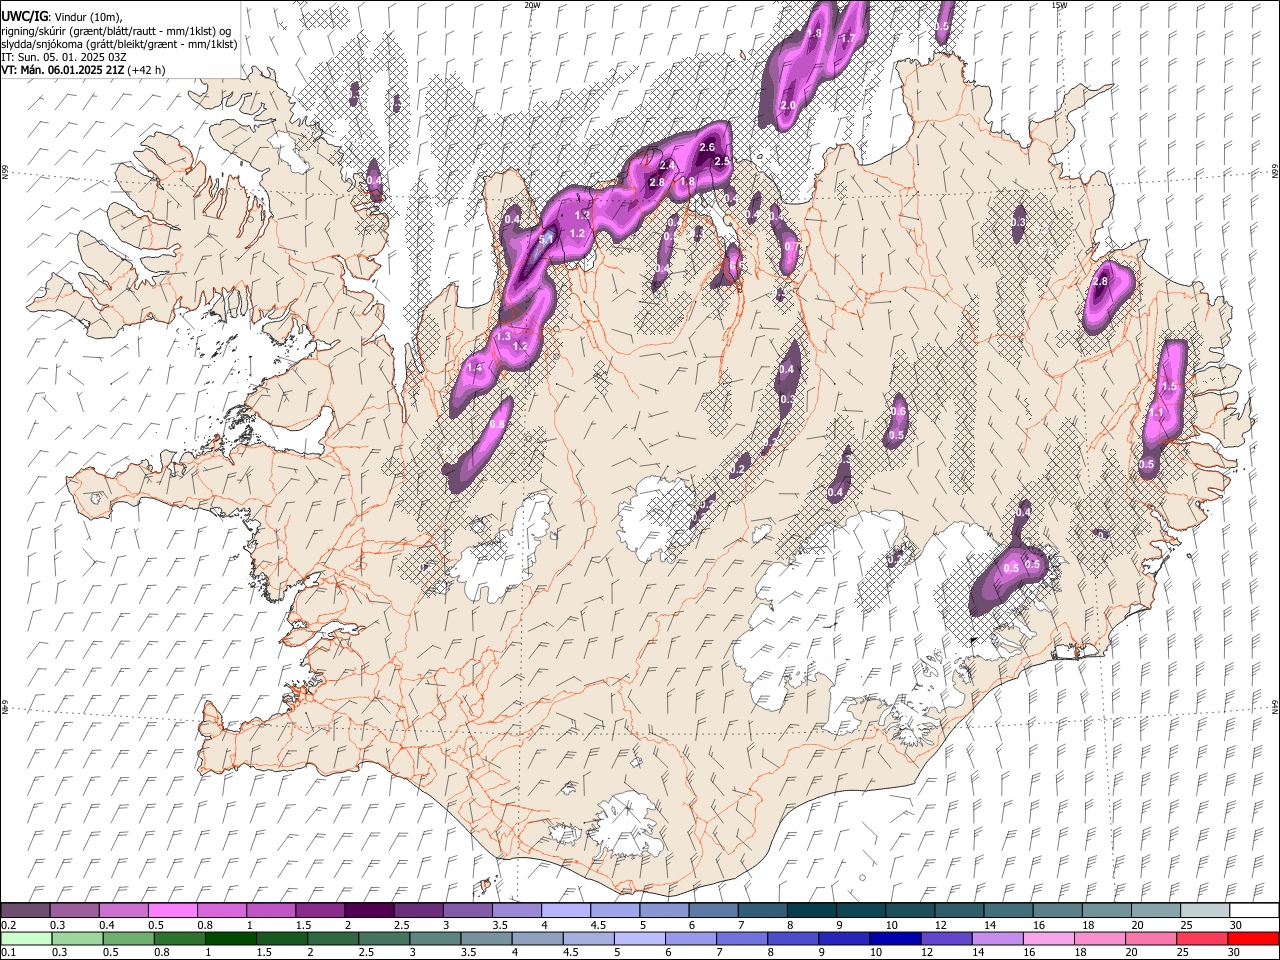Viewport: 1280px width, 960px height.
Task: Click the 'rigning/skúrir' description line
Action: pyautogui.click(x=116, y=31)
